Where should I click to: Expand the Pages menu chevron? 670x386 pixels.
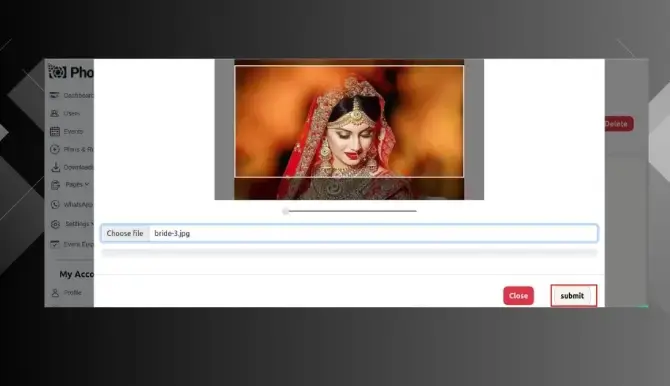tap(87, 185)
